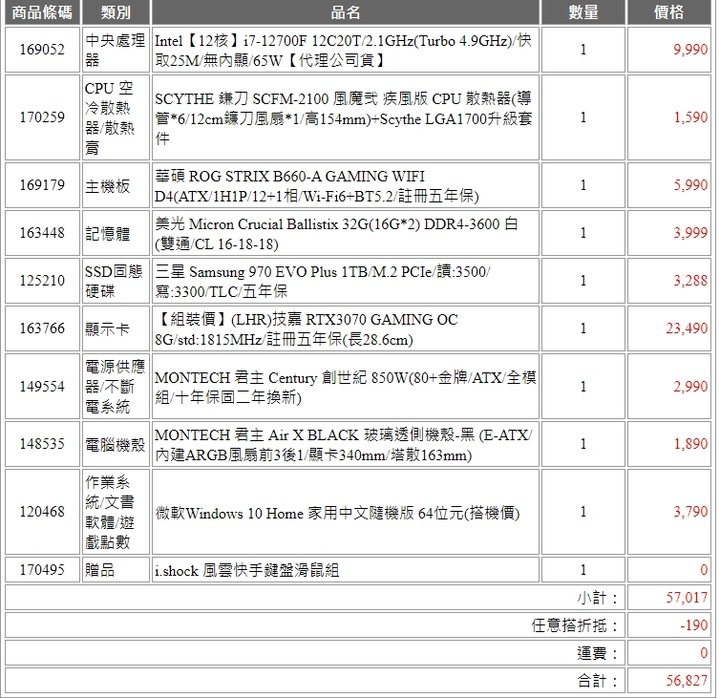Click the SSD固態硬碟 category cell
Viewport: 720px width, 698px height.
(116, 281)
